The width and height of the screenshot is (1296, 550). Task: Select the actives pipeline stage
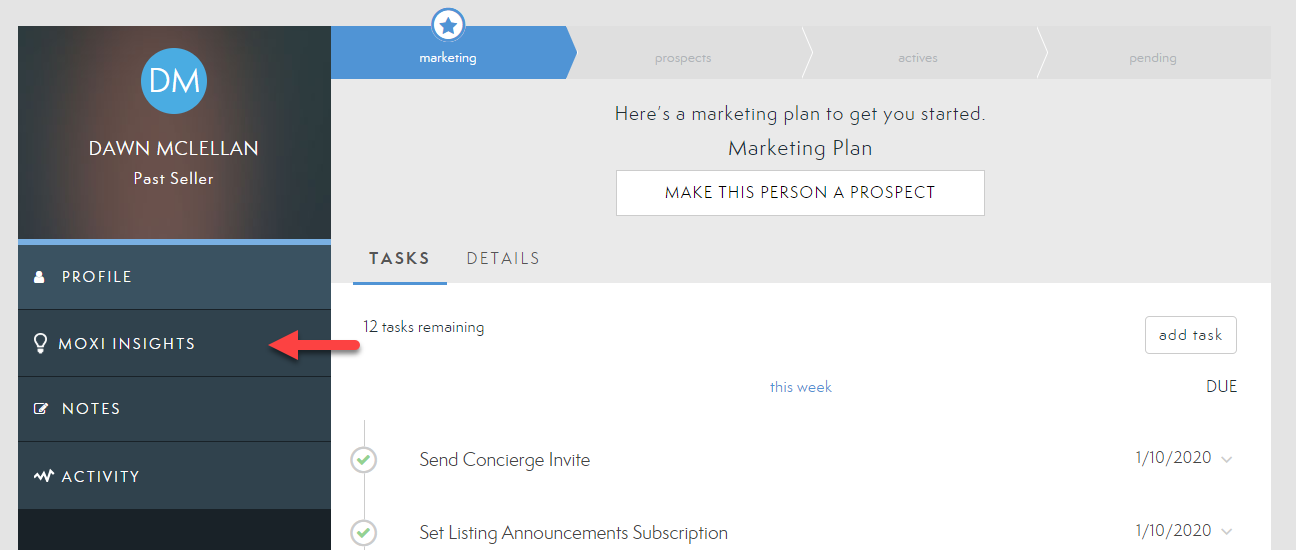pos(917,58)
